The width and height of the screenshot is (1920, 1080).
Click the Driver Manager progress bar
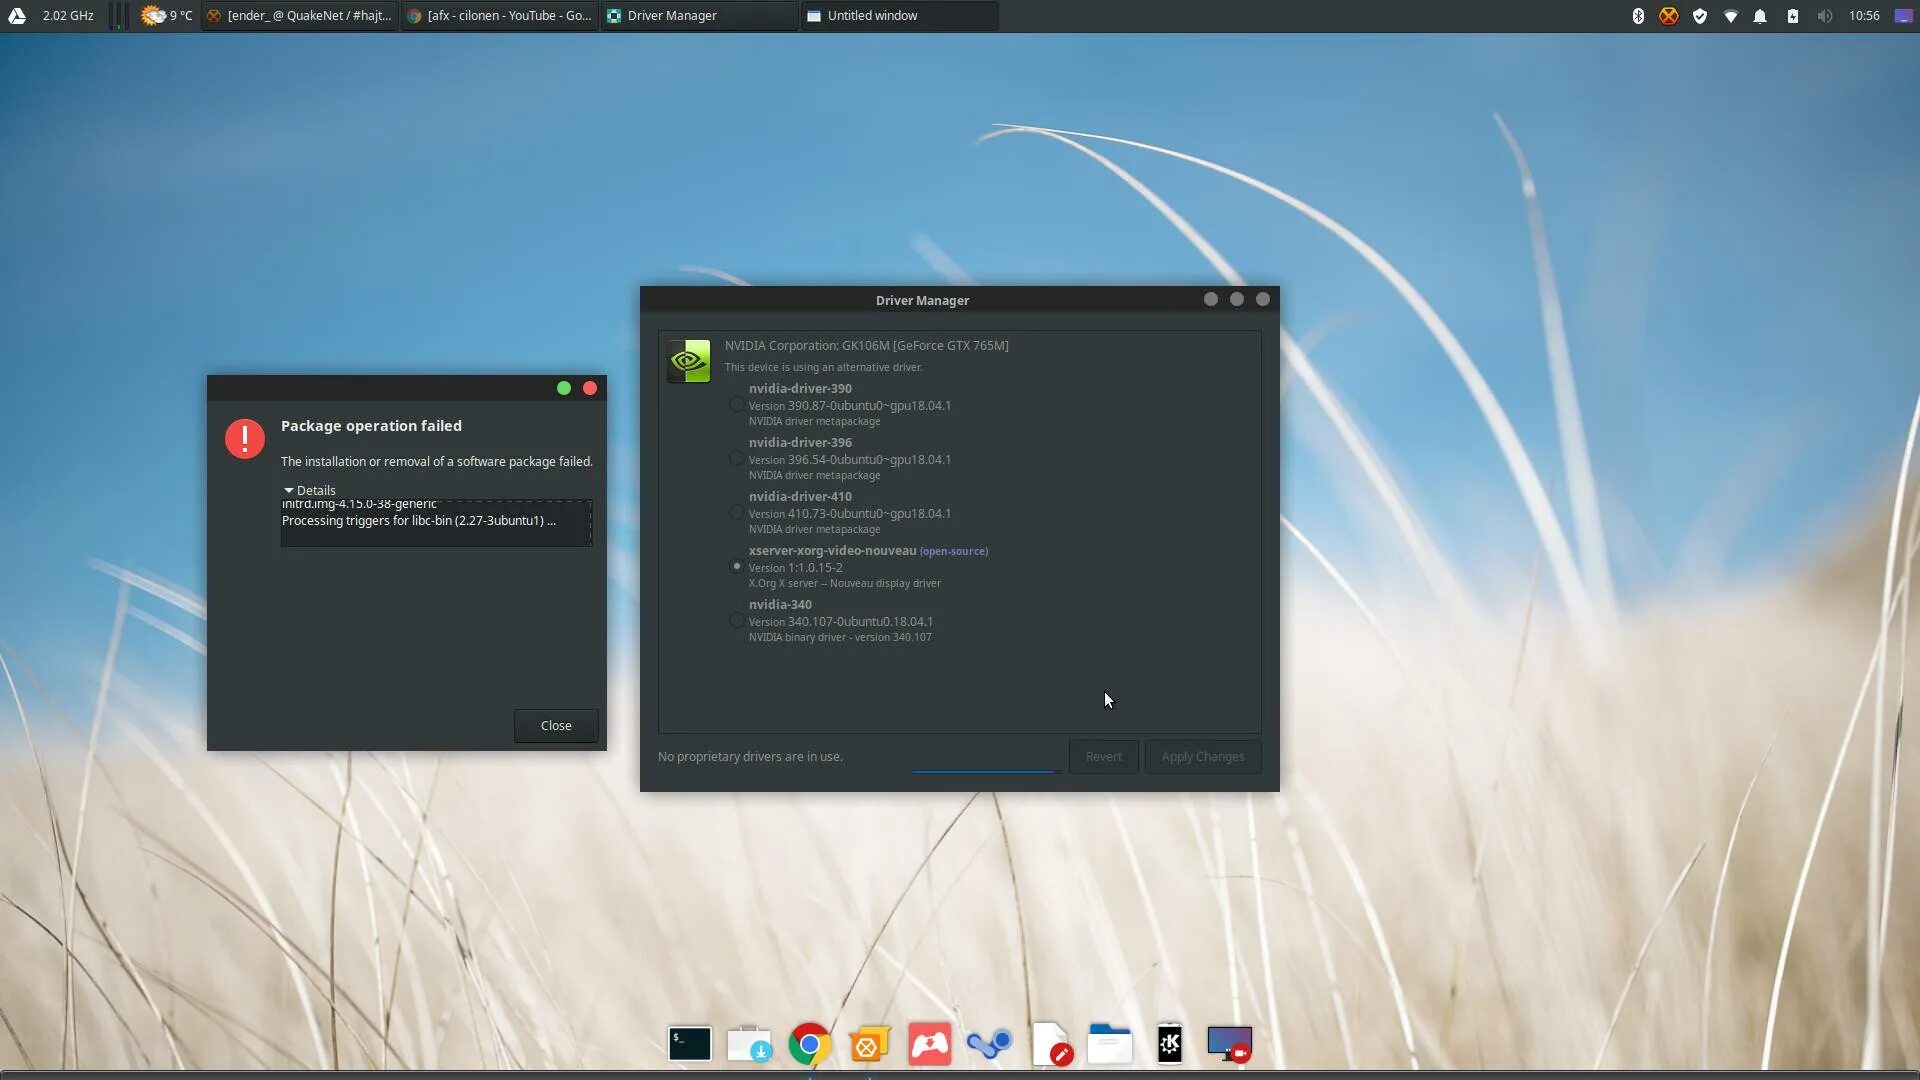(985, 770)
